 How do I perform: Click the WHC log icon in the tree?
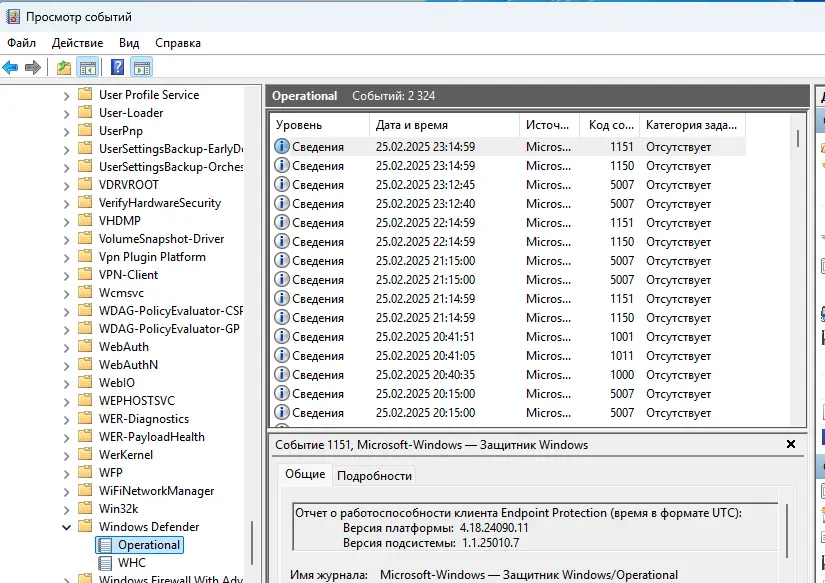tap(105, 563)
